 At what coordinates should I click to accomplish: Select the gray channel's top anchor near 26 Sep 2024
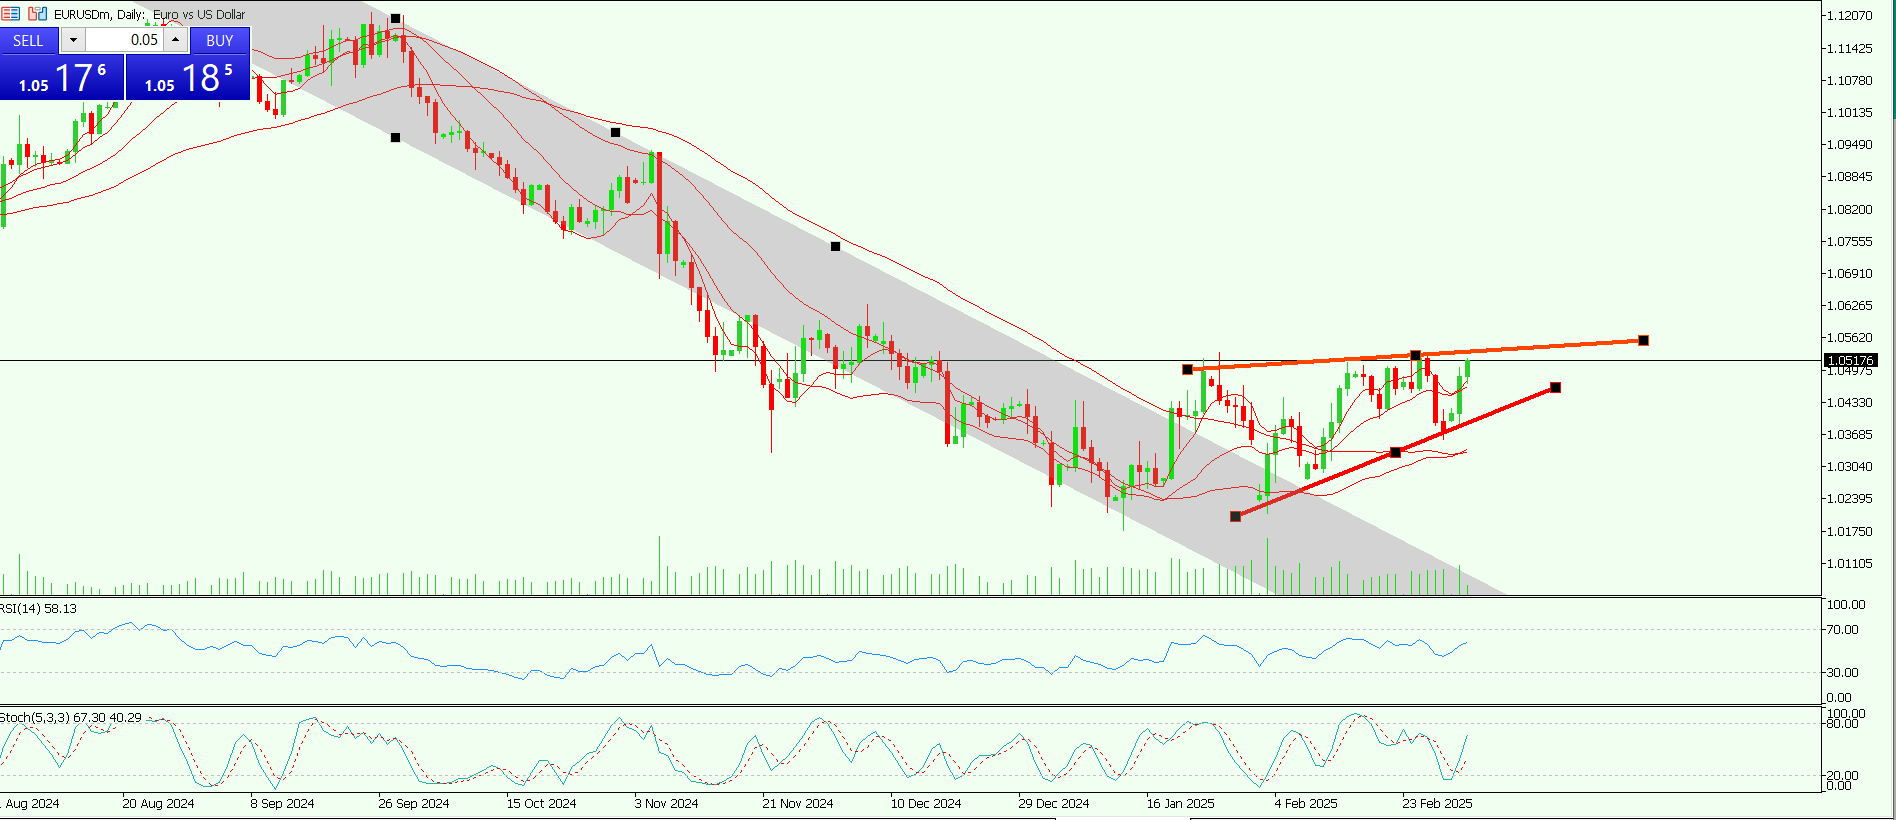395,18
